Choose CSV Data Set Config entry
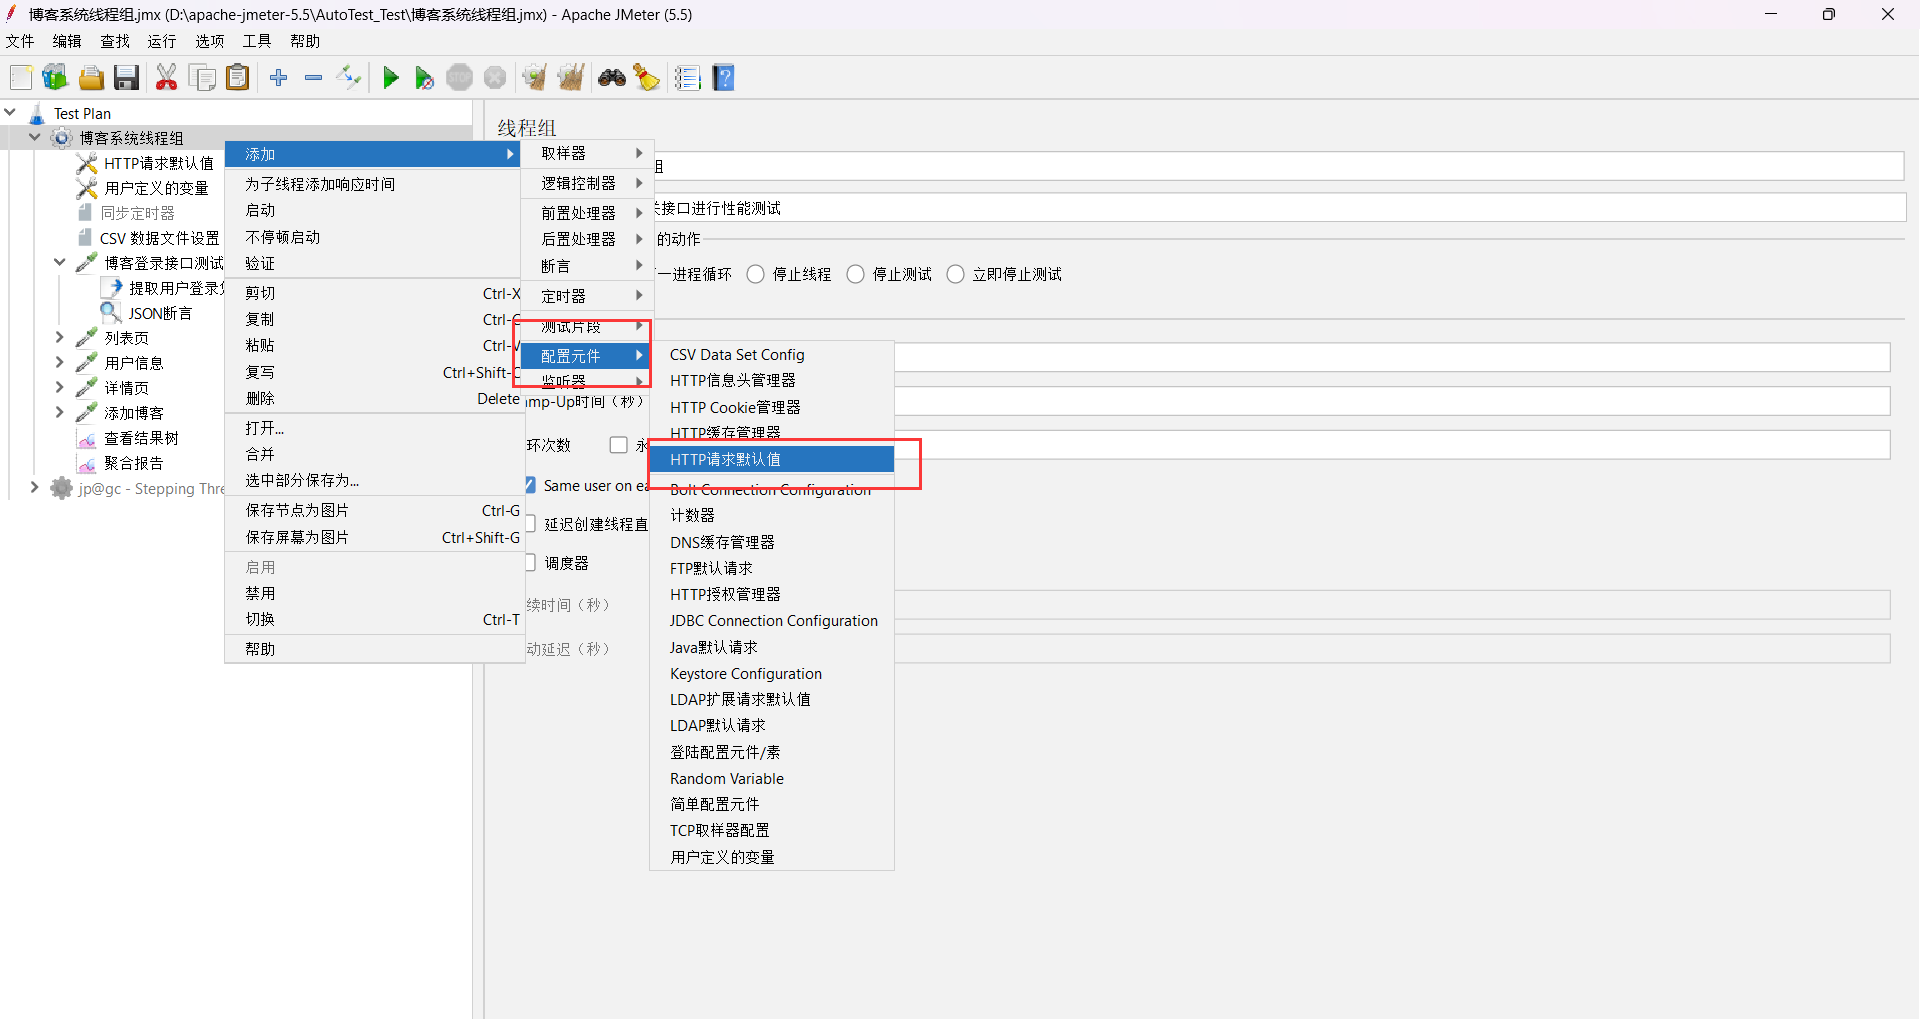Image resolution: width=1920 pixels, height=1020 pixels. (x=772, y=355)
